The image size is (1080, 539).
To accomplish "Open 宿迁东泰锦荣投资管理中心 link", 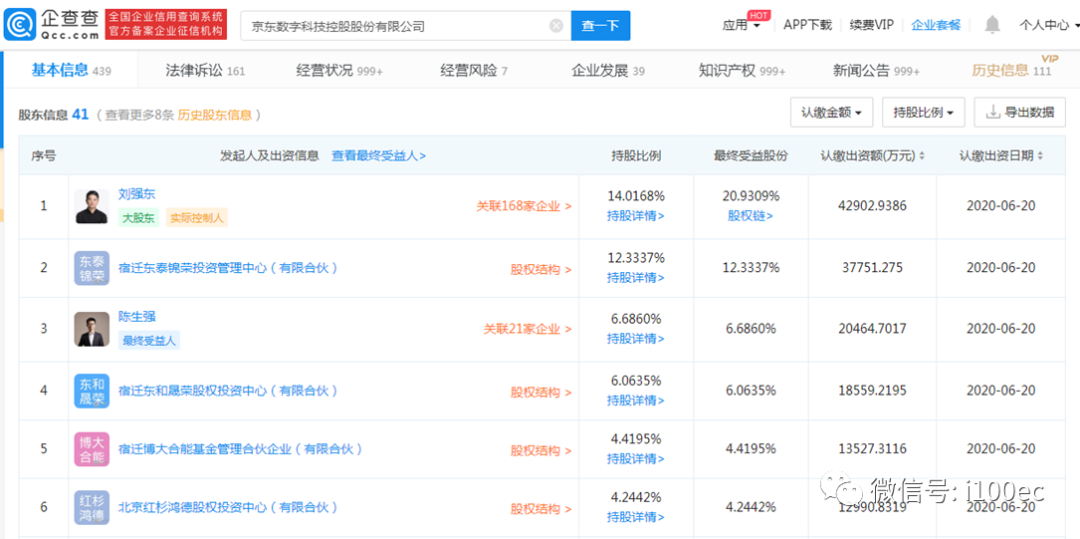I will (228, 268).
